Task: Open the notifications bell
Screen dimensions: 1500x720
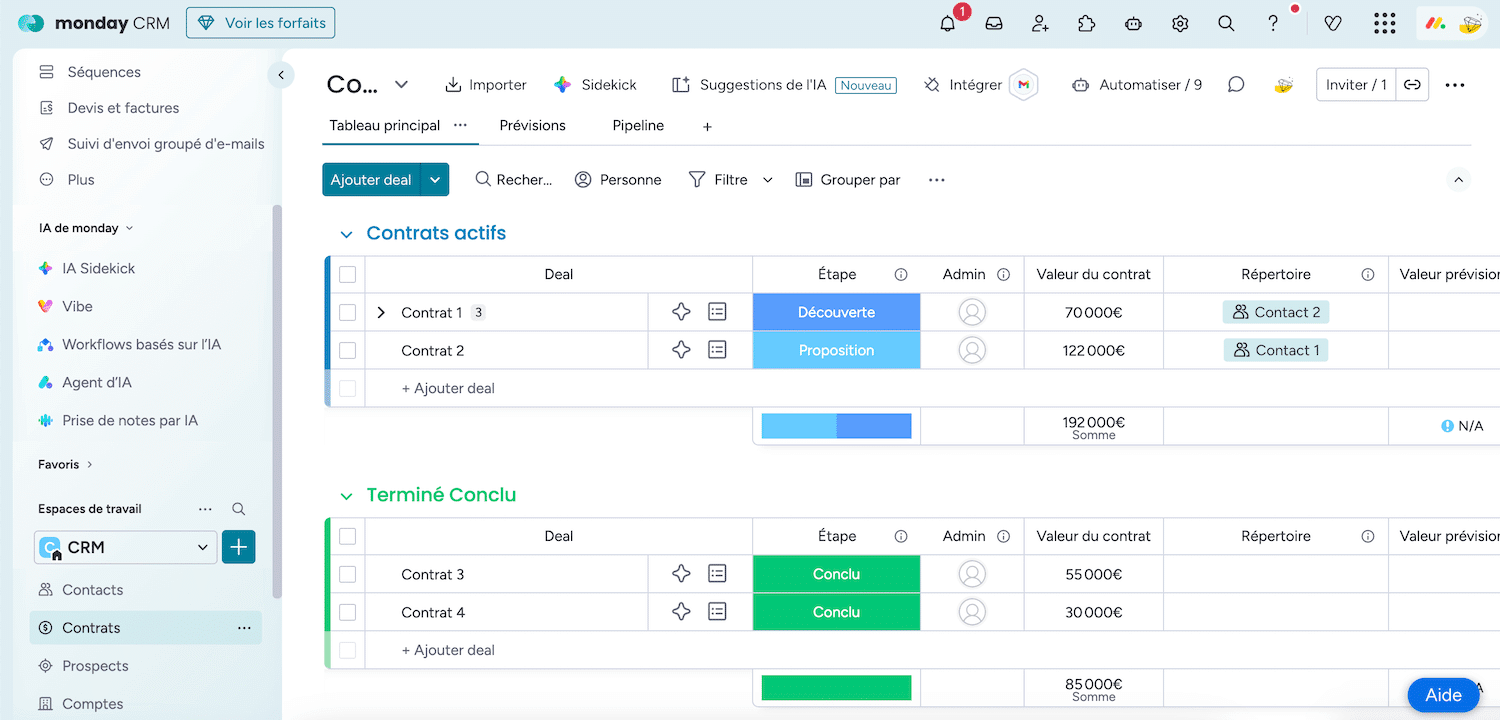Action: [947, 24]
